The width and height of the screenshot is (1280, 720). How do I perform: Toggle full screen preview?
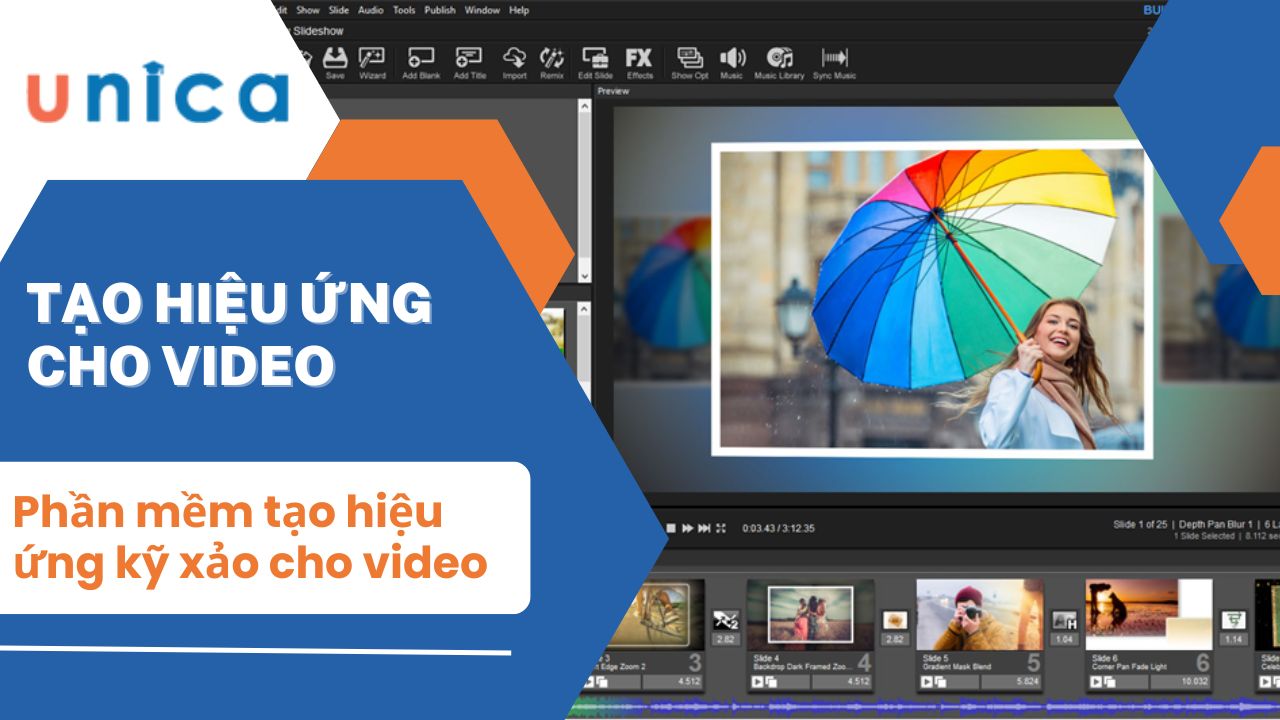[720, 528]
